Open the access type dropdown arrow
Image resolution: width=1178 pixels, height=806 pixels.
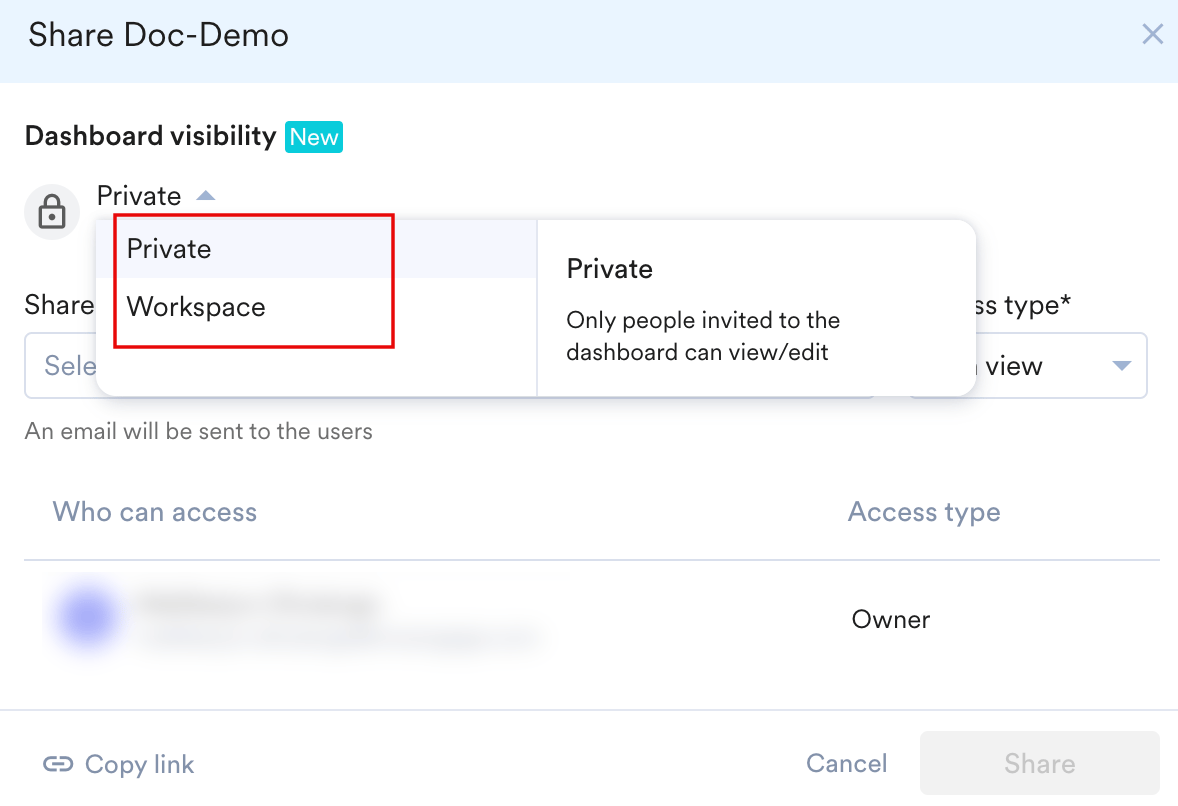(1121, 366)
